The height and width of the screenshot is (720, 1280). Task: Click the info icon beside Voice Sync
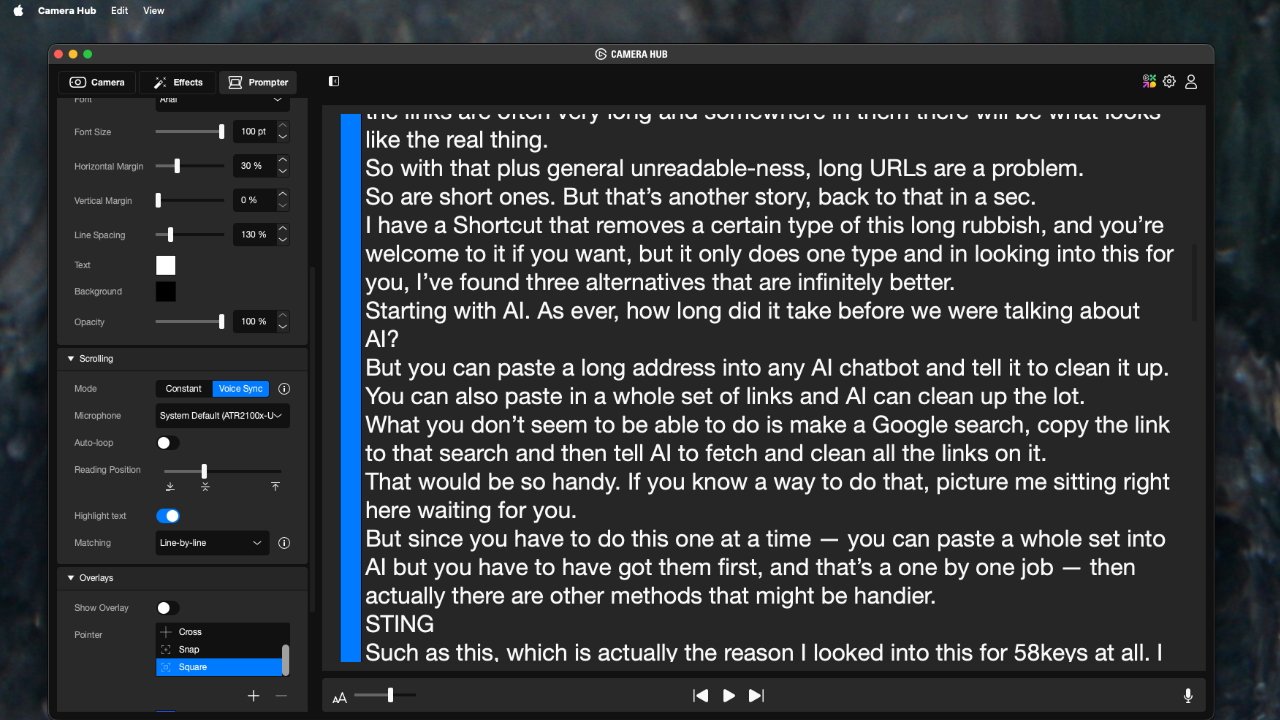(x=284, y=389)
